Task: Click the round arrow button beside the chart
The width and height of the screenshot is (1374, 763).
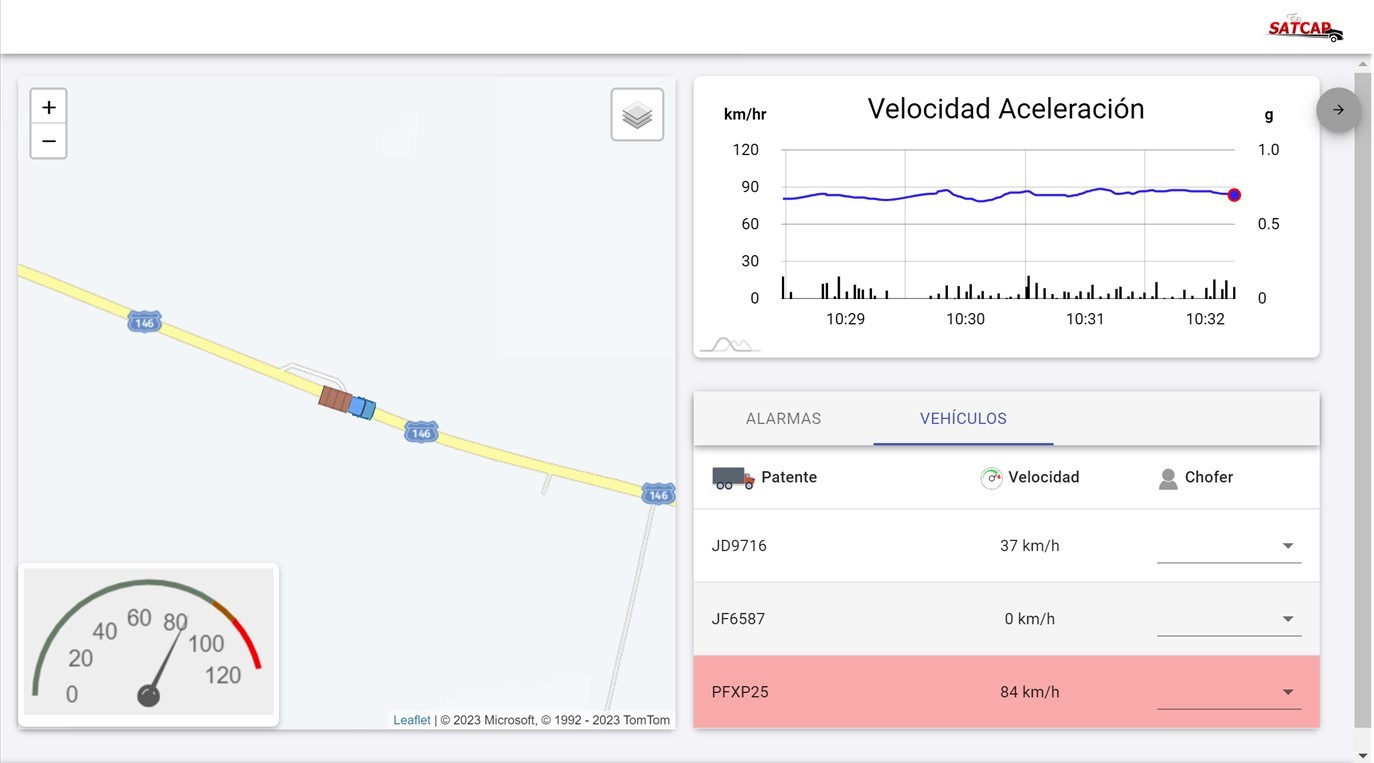Action: (1338, 110)
